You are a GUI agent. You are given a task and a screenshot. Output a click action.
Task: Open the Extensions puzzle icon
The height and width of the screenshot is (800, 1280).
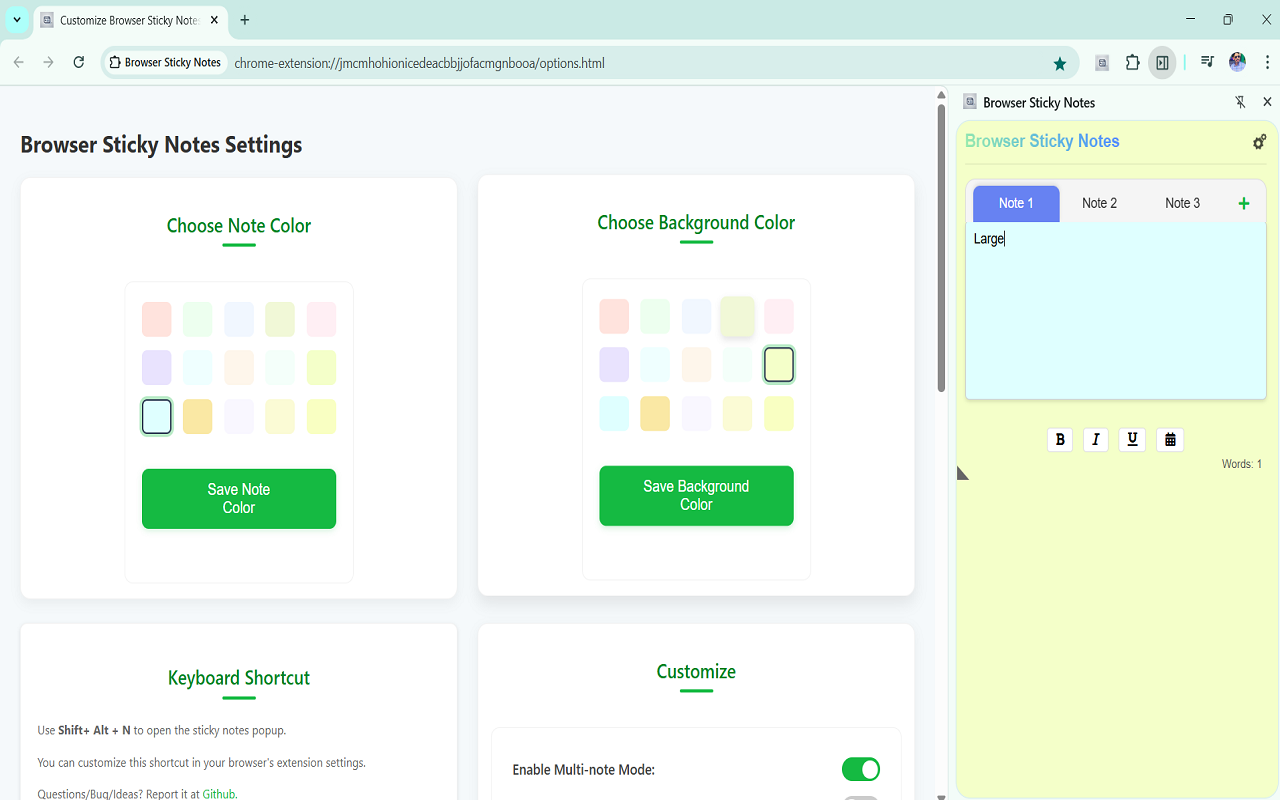1132,62
